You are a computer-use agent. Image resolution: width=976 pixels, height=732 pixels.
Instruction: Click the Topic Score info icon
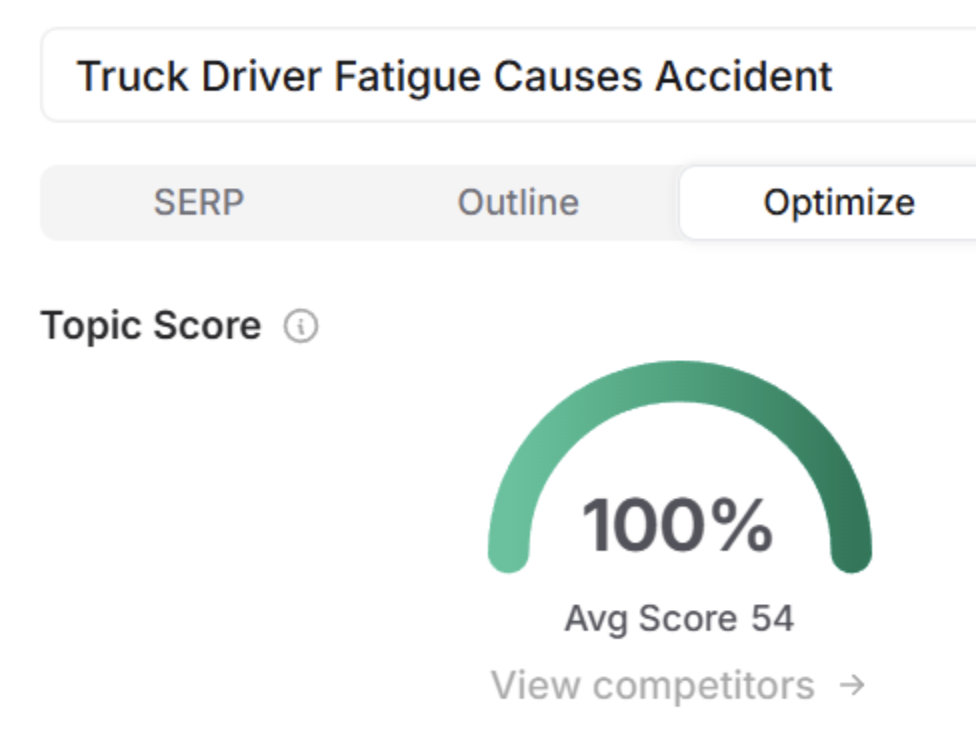click(301, 327)
